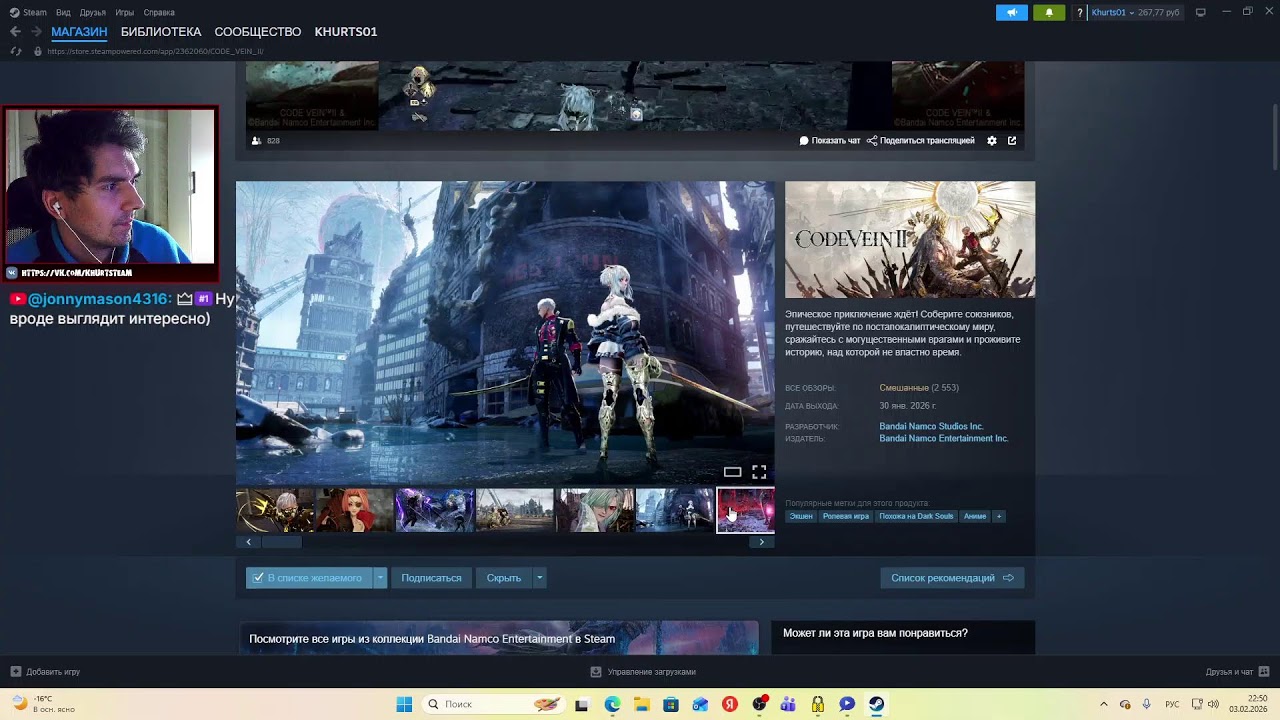Show broadcast chat
The image size is (1280, 720).
(x=830, y=141)
